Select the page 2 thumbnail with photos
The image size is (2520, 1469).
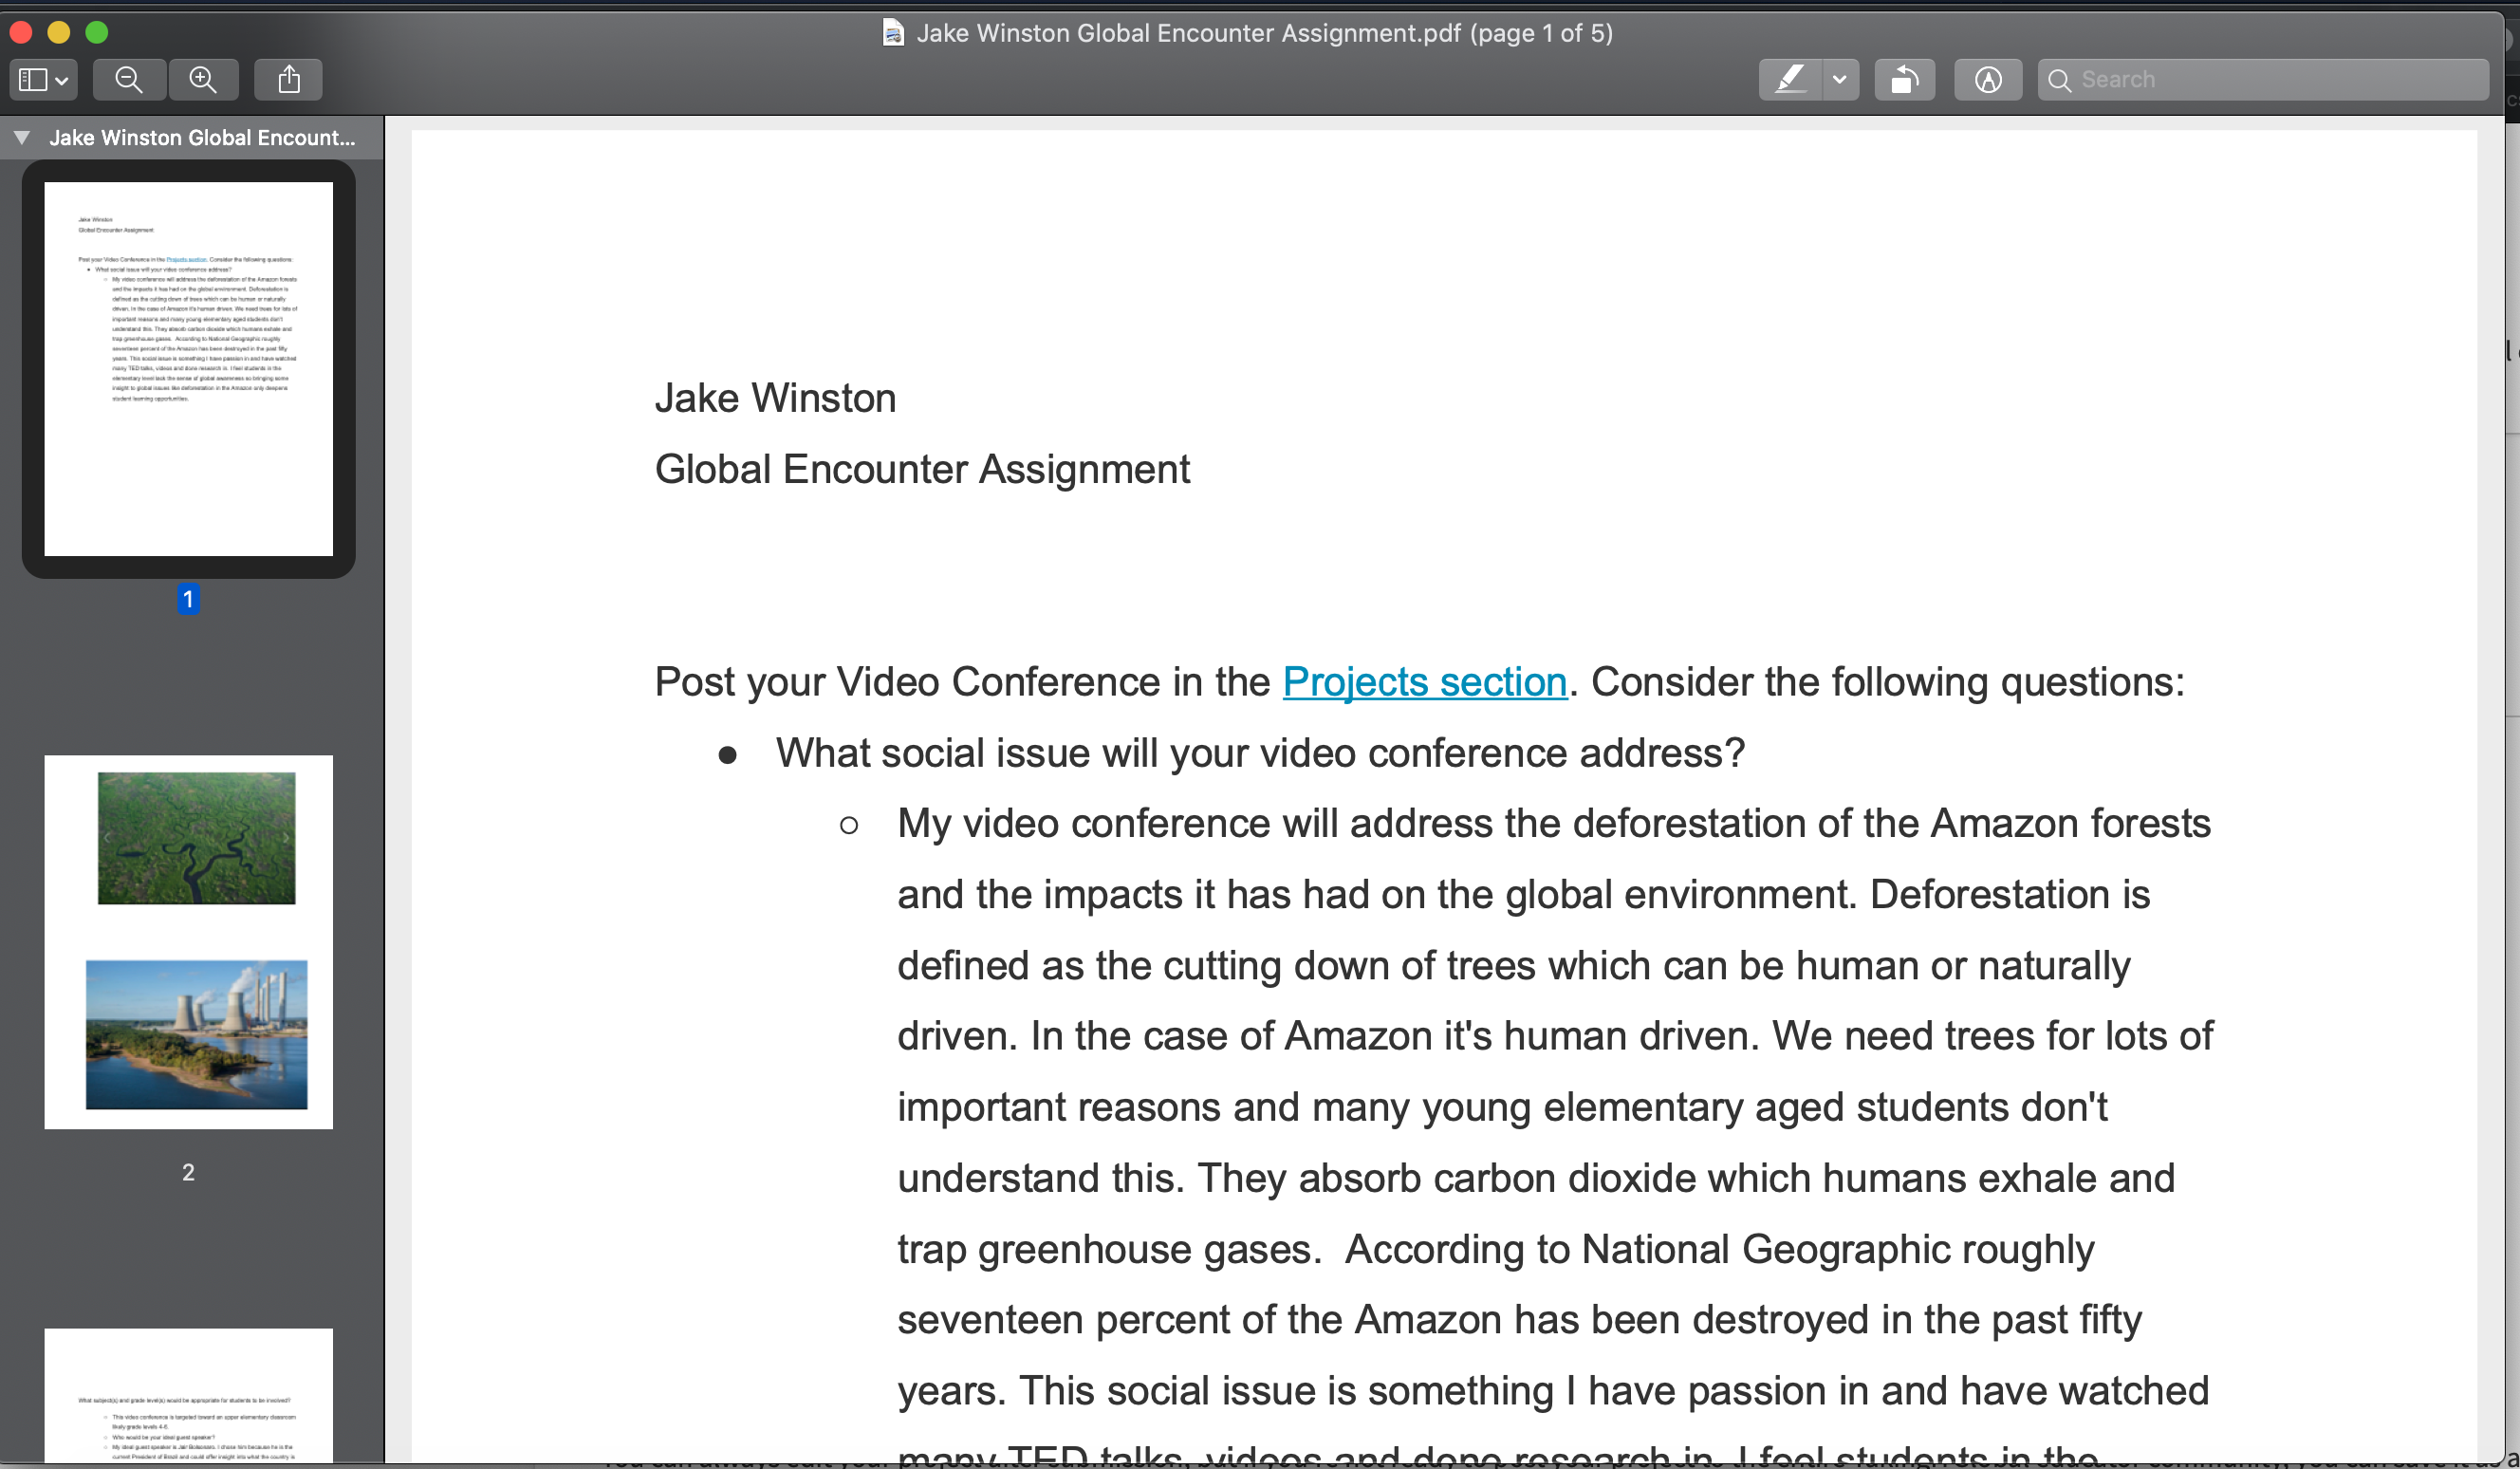188,942
